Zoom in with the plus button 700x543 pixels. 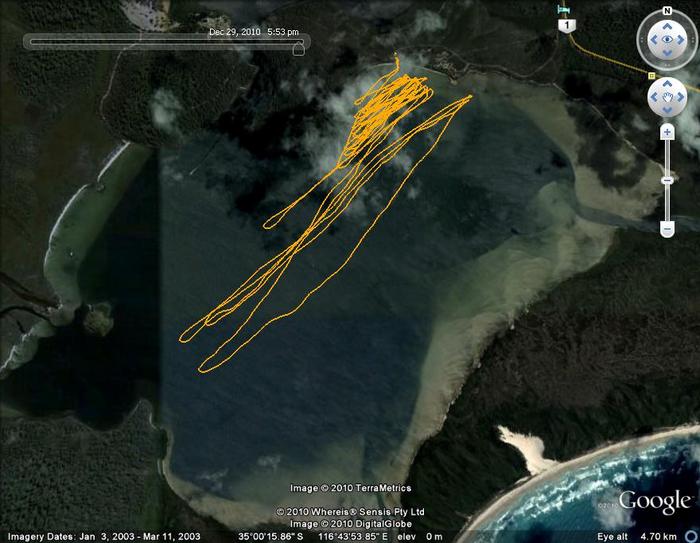tap(667, 132)
